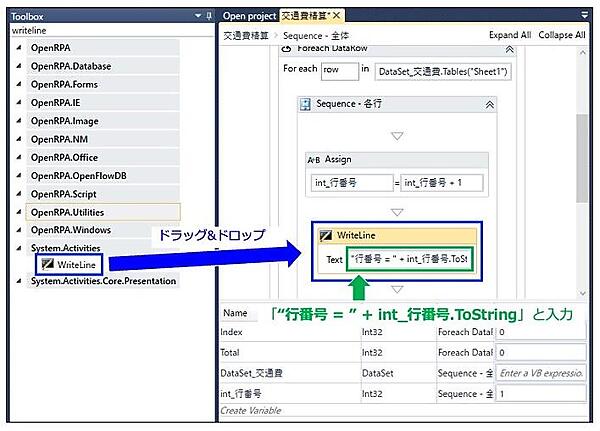
Task: Pin the Toolbox panel
Action: click(x=209, y=16)
